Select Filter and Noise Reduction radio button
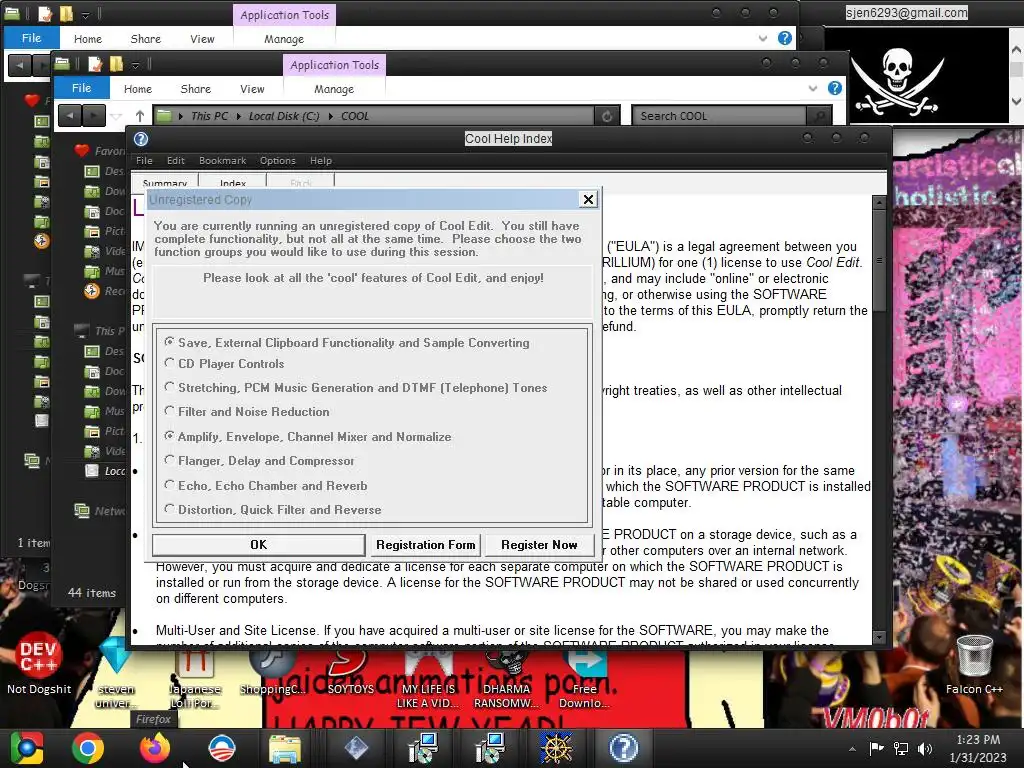 click(170, 411)
